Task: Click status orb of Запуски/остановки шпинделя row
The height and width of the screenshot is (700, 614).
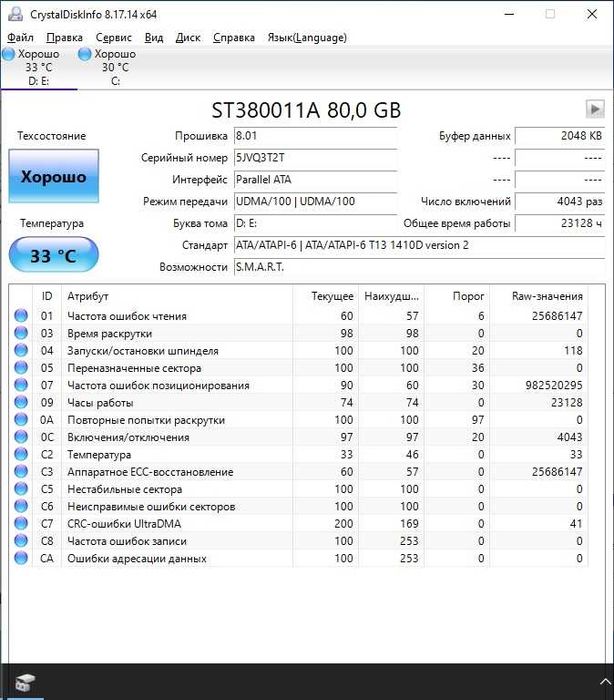Action: (21, 350)
